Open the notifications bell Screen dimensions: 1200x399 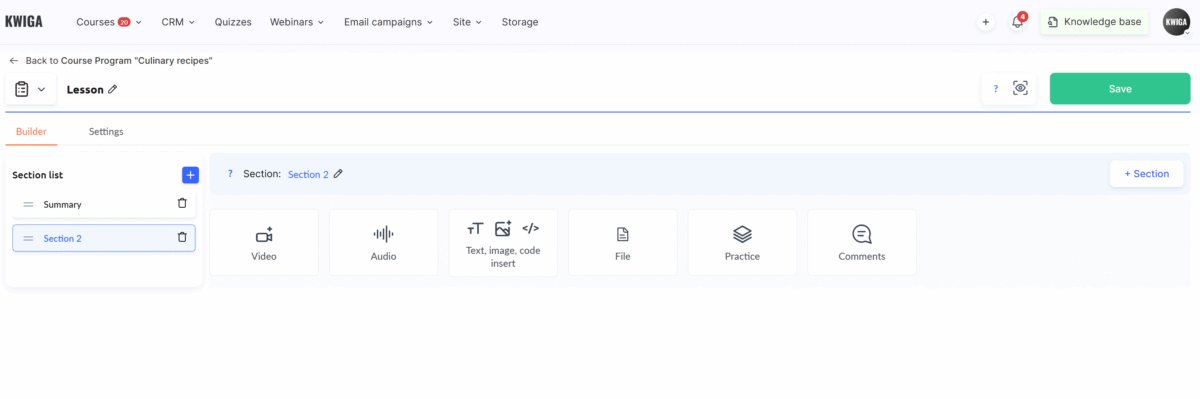point(1017,22)
